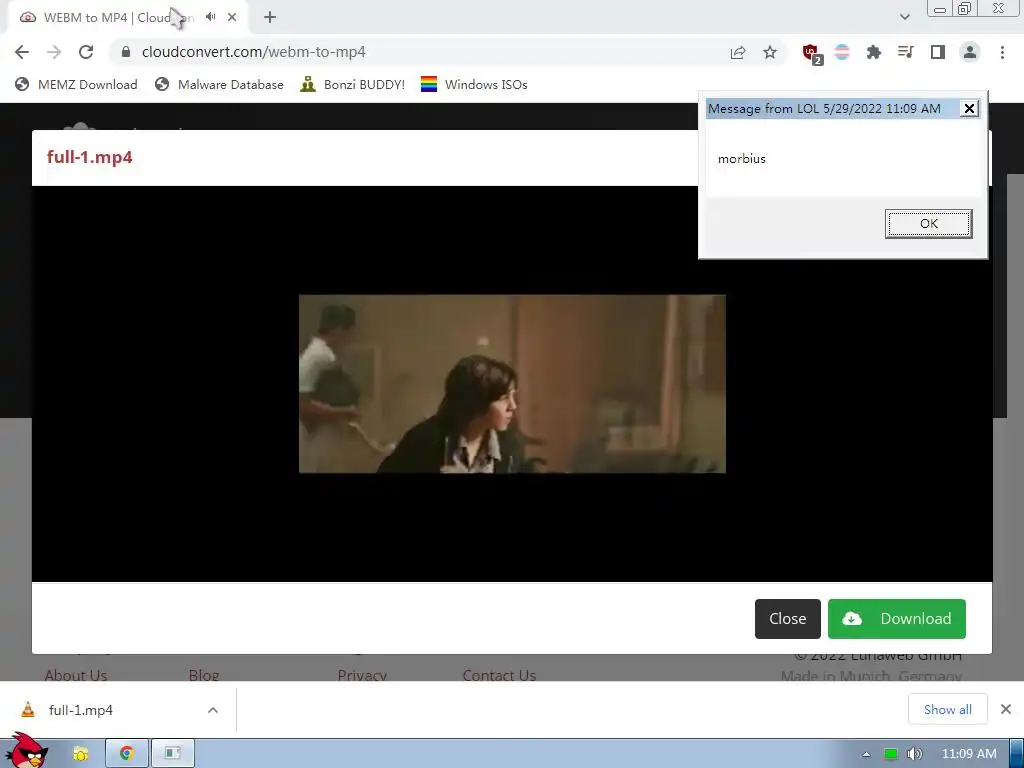Show hidden system tray icons
Image resolution: width=1024 pixels, height=768 pixels.
(x=866, y=754)
